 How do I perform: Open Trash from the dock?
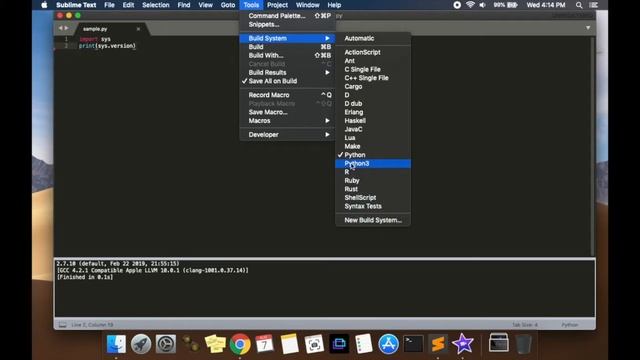pos(523,344)
